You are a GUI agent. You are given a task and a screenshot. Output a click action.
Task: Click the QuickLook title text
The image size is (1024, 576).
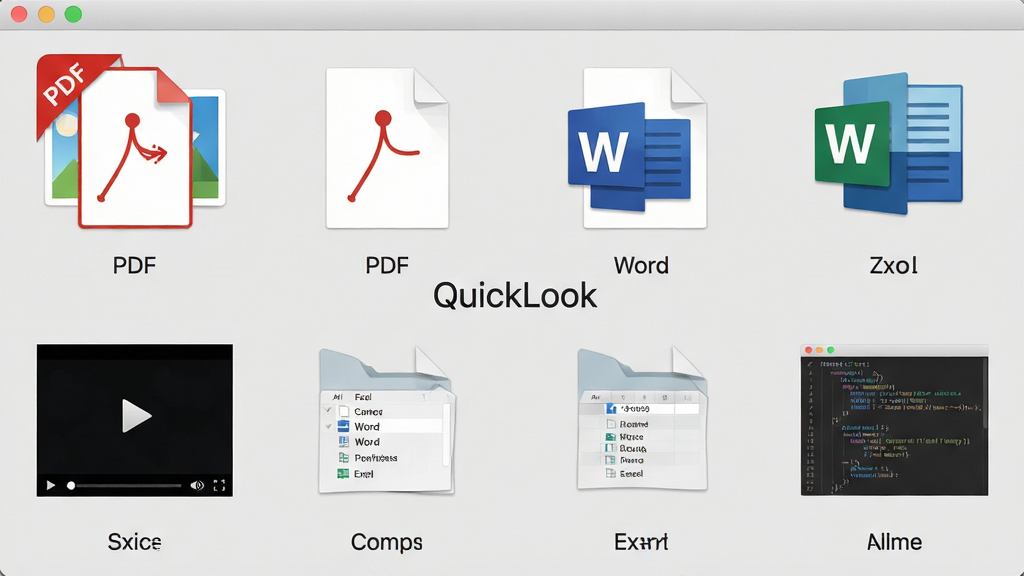[515, 295]
